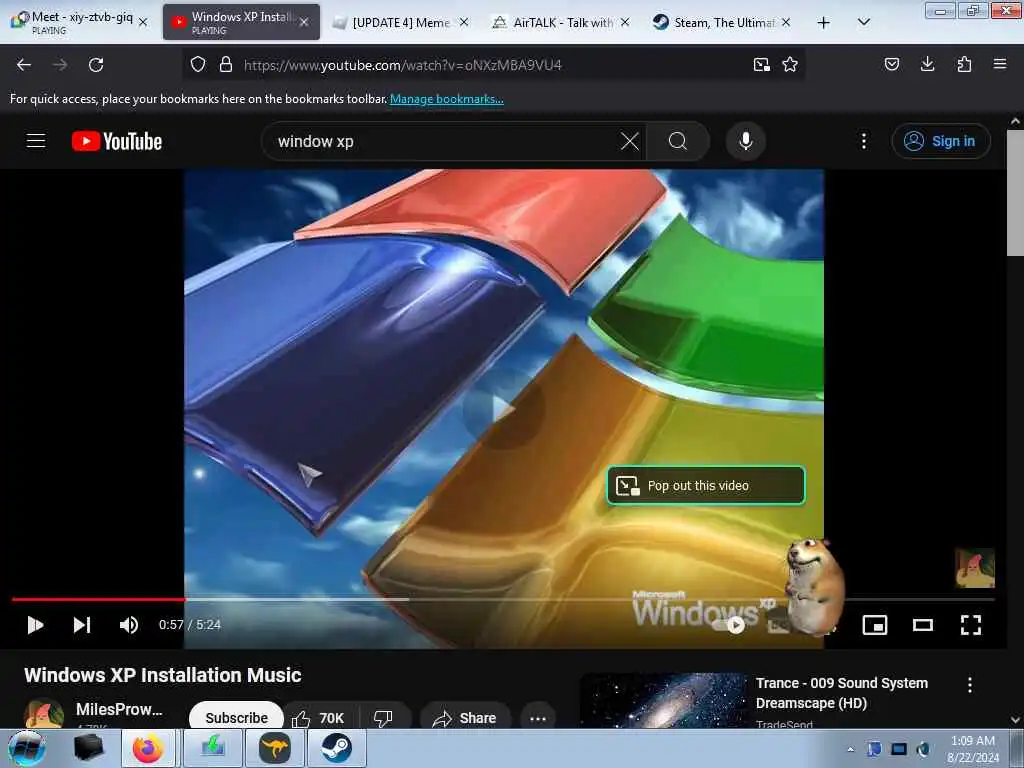Viewport: 1024px width, 768px height.
Task: Open the Firefox downloads panel
Action: pyautogui.click(x=927, y=64)
